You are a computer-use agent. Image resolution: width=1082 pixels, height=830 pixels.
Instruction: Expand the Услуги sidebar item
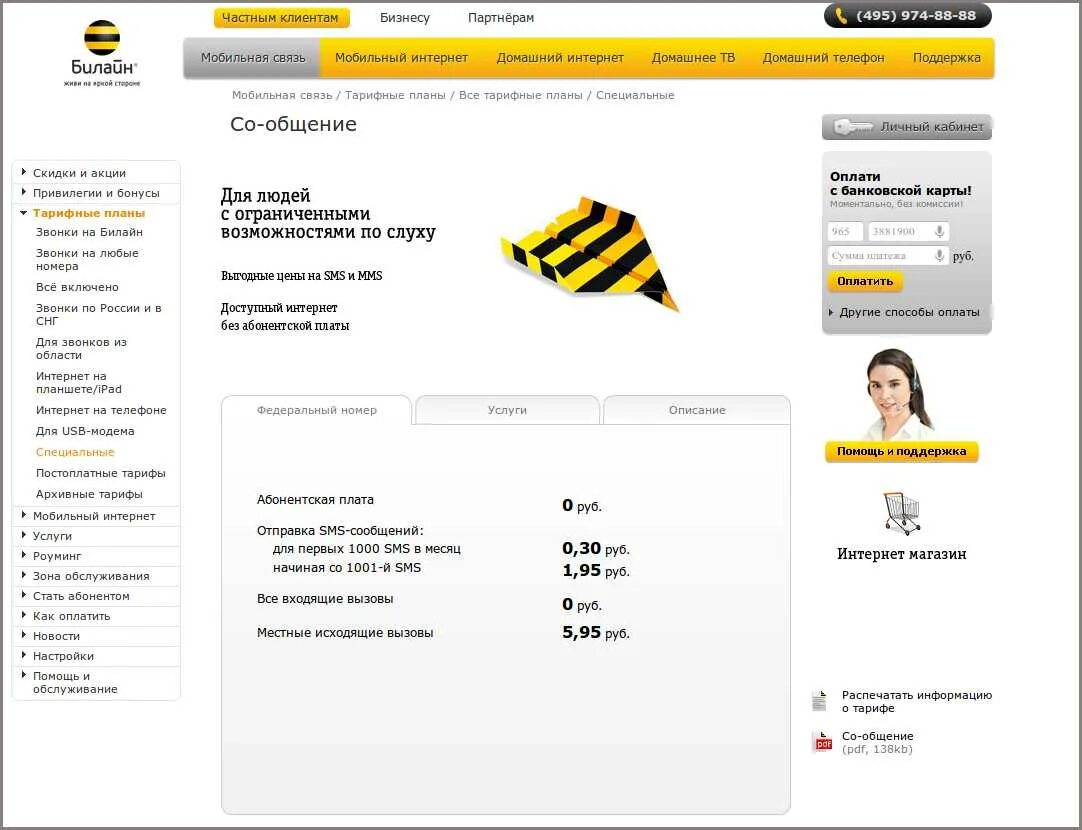click(23, 535)
